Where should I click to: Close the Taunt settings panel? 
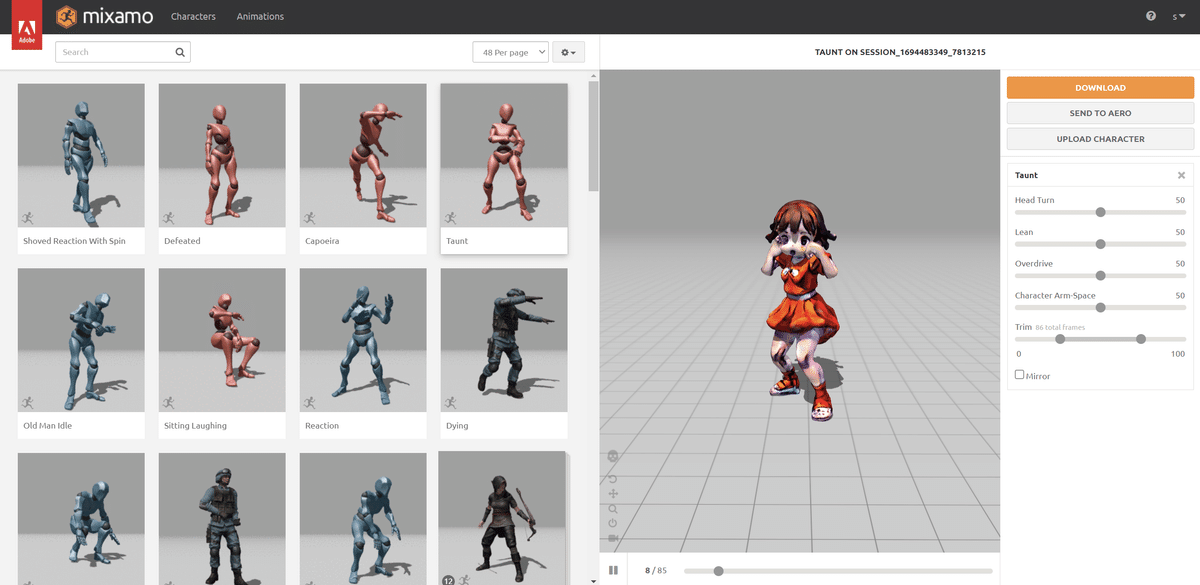[1181, 175]
